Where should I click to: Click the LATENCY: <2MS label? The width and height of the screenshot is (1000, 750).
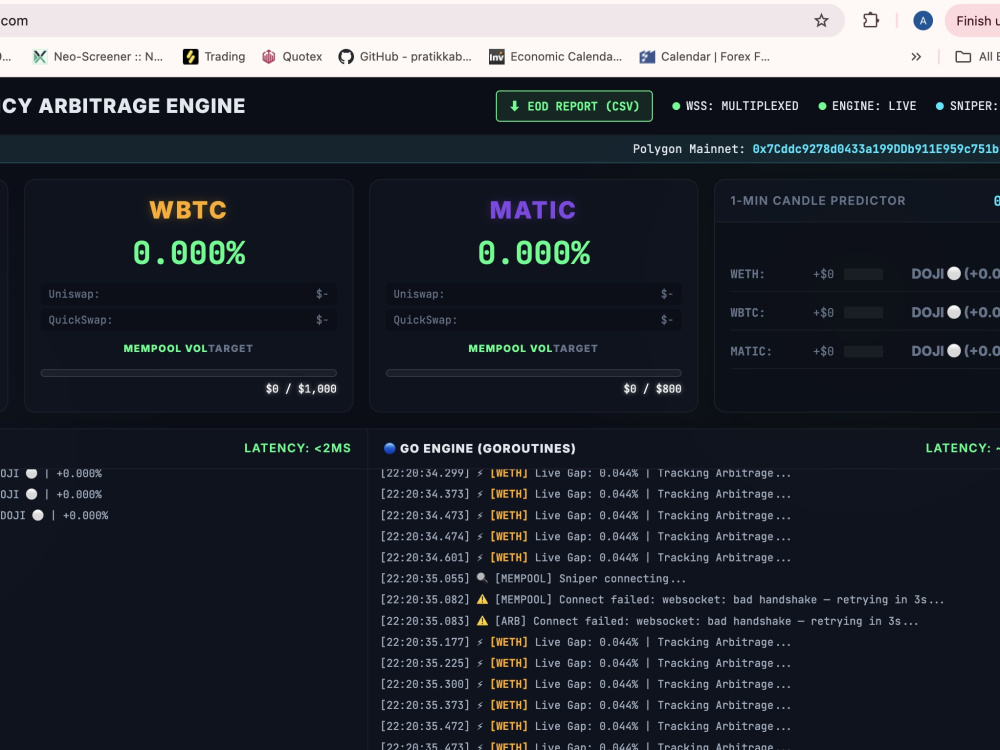[298, 448]
